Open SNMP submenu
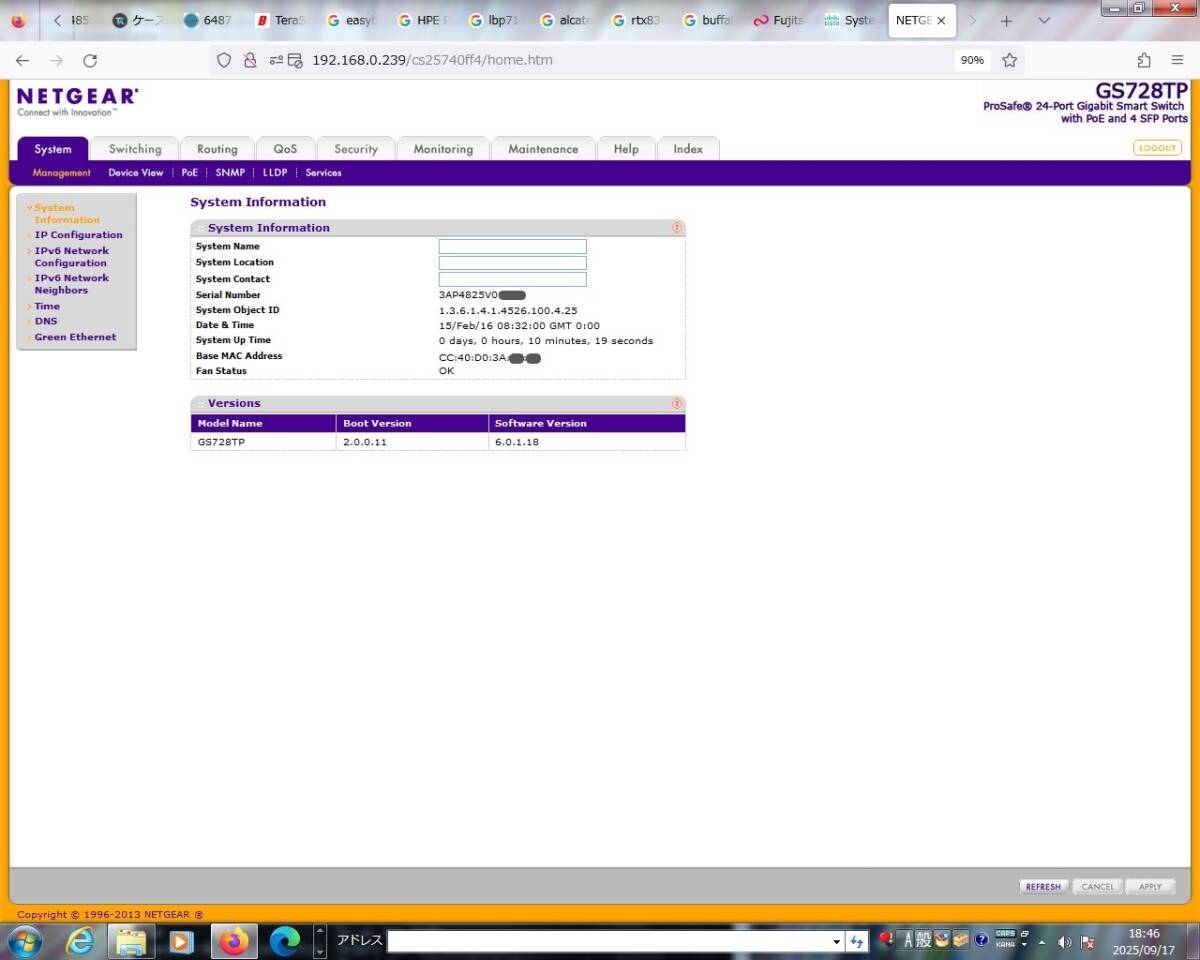1200x960 pixels. tap(230, 173)
